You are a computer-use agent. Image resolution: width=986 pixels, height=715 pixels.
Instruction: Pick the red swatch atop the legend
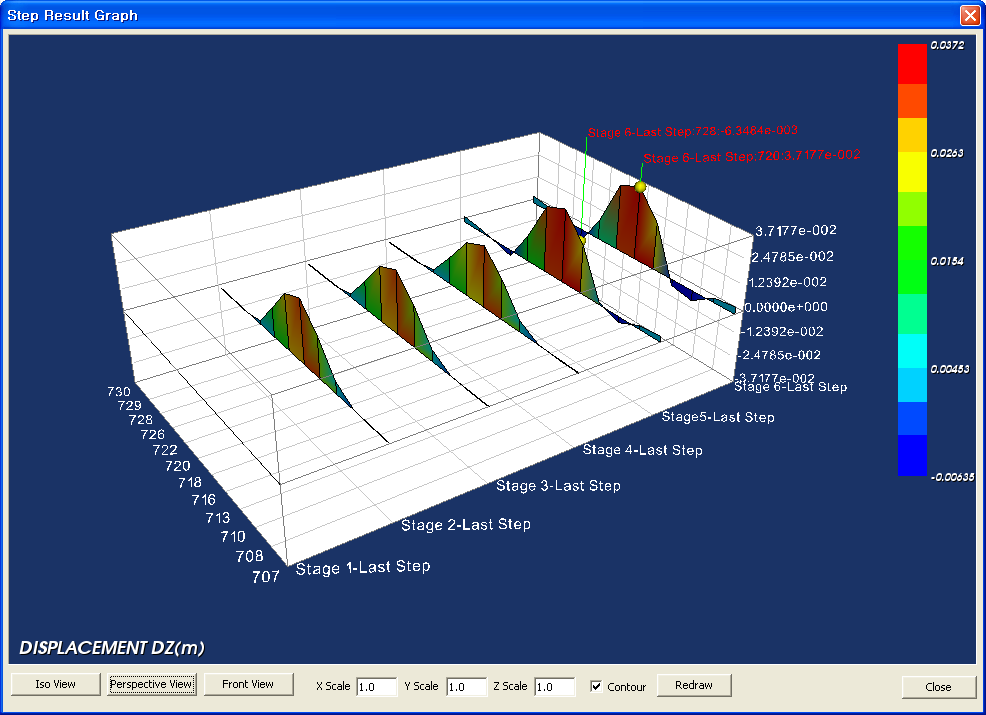click(x=912, y=63)
